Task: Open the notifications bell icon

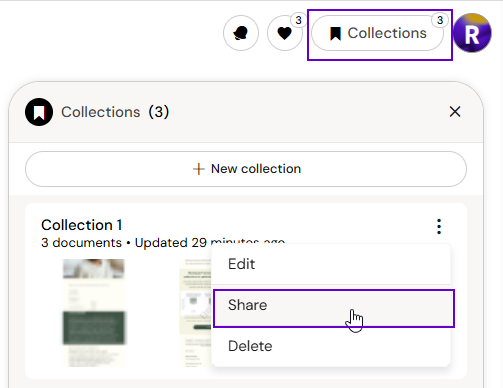Action: click(241, 33)
